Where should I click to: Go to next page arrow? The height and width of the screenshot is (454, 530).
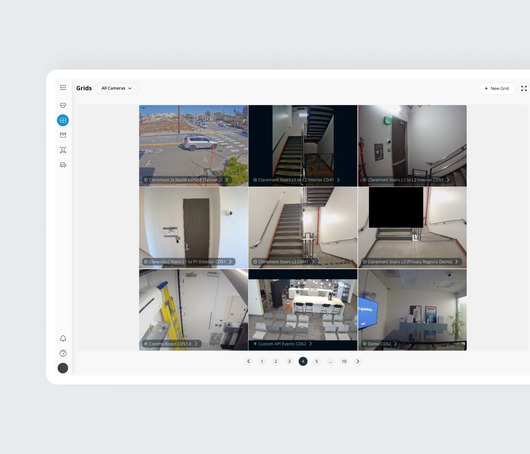click(358, 361)
